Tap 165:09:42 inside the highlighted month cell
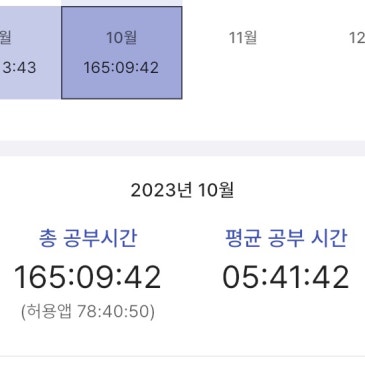The image size is (365, 365). tap(121, 68)
